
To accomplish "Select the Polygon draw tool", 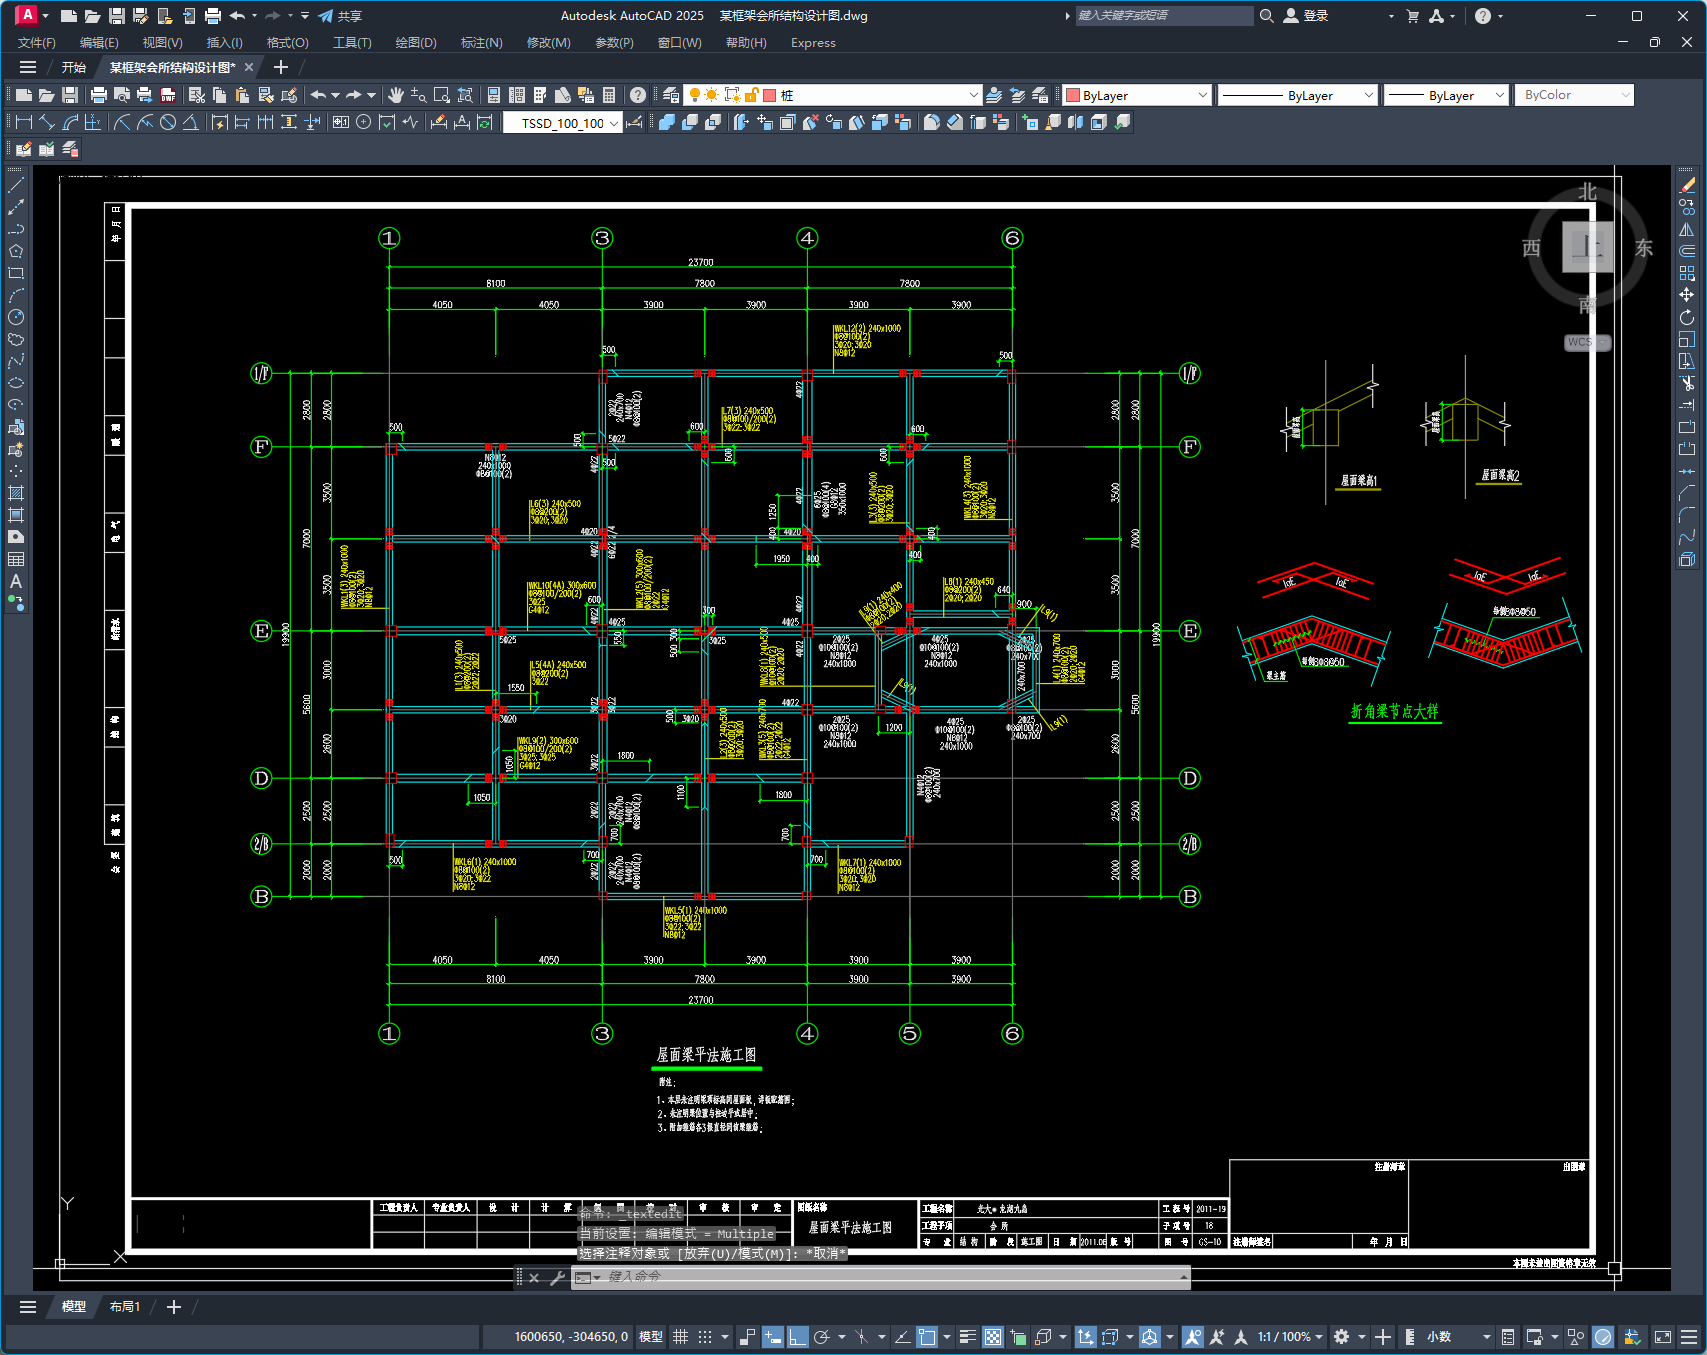I will click(16, 251).
